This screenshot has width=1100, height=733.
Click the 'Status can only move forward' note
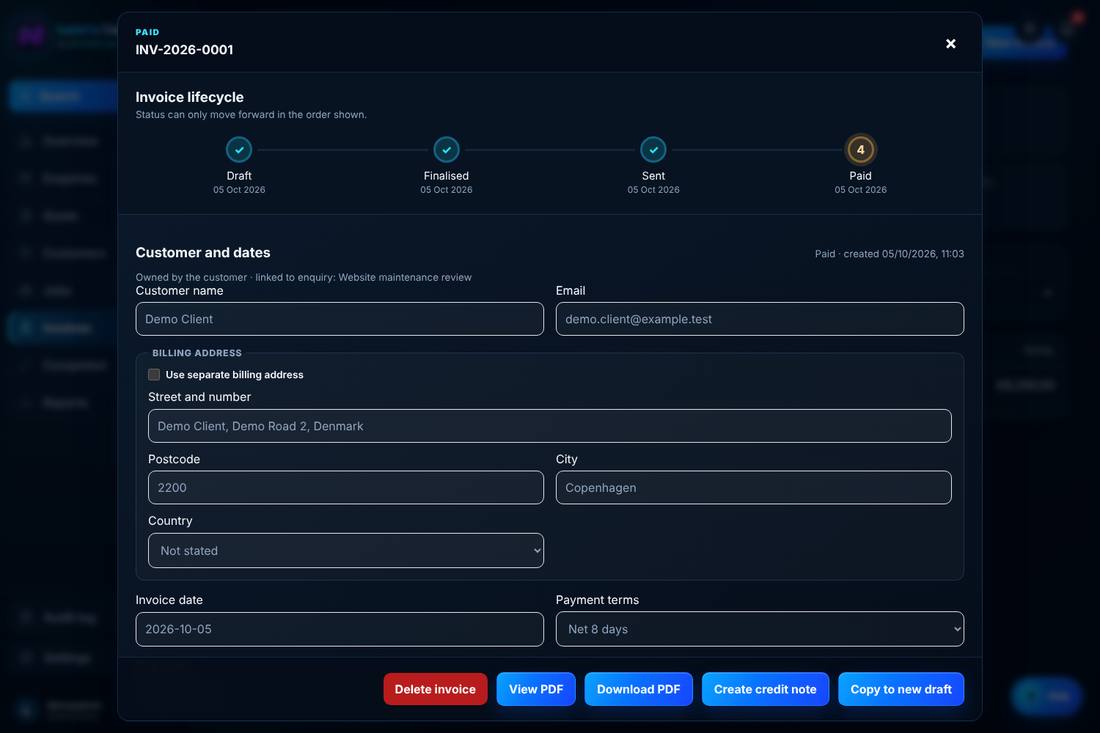(251, 114)
